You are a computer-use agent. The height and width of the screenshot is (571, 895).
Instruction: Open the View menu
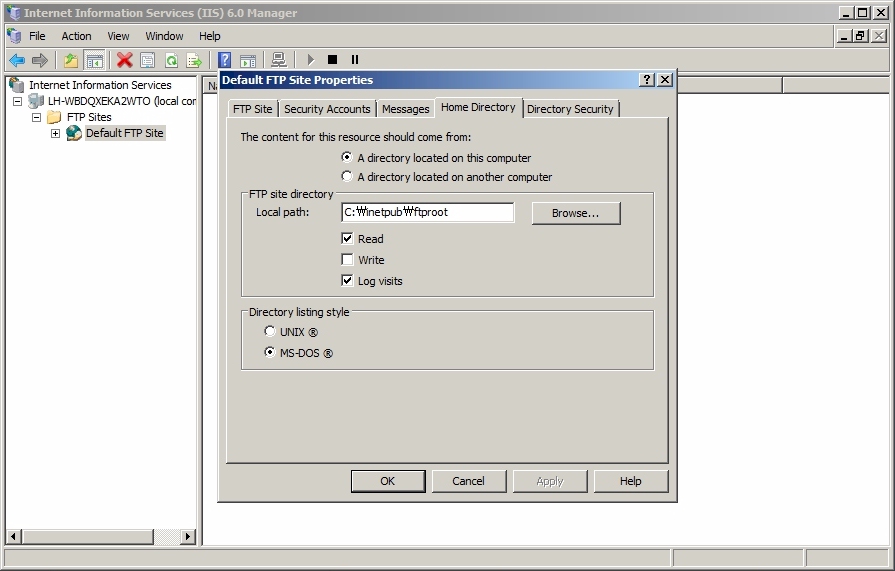pyautogui.click(x=118, y=36)
